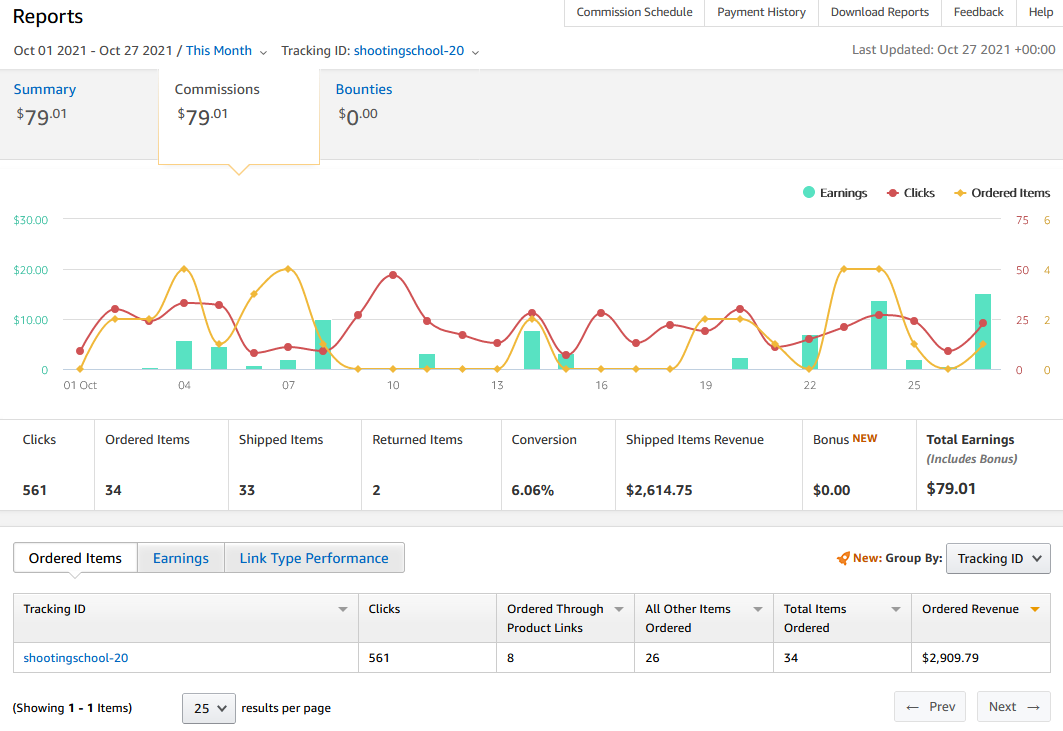Select the Ordered Items table tab
The image size is (1063, 731).
75,557
